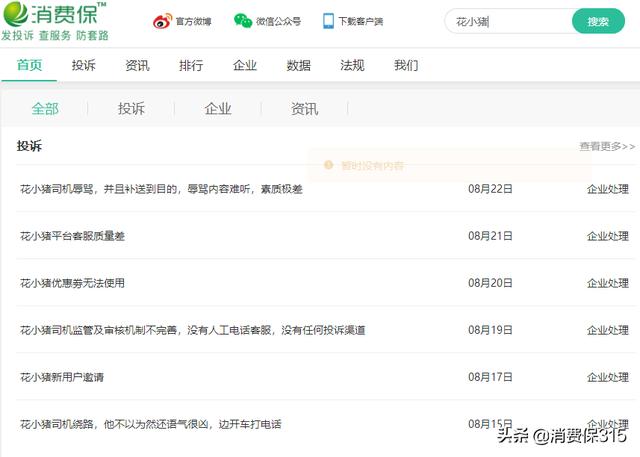Click the 投诉 section heading

tap(29, 146)
